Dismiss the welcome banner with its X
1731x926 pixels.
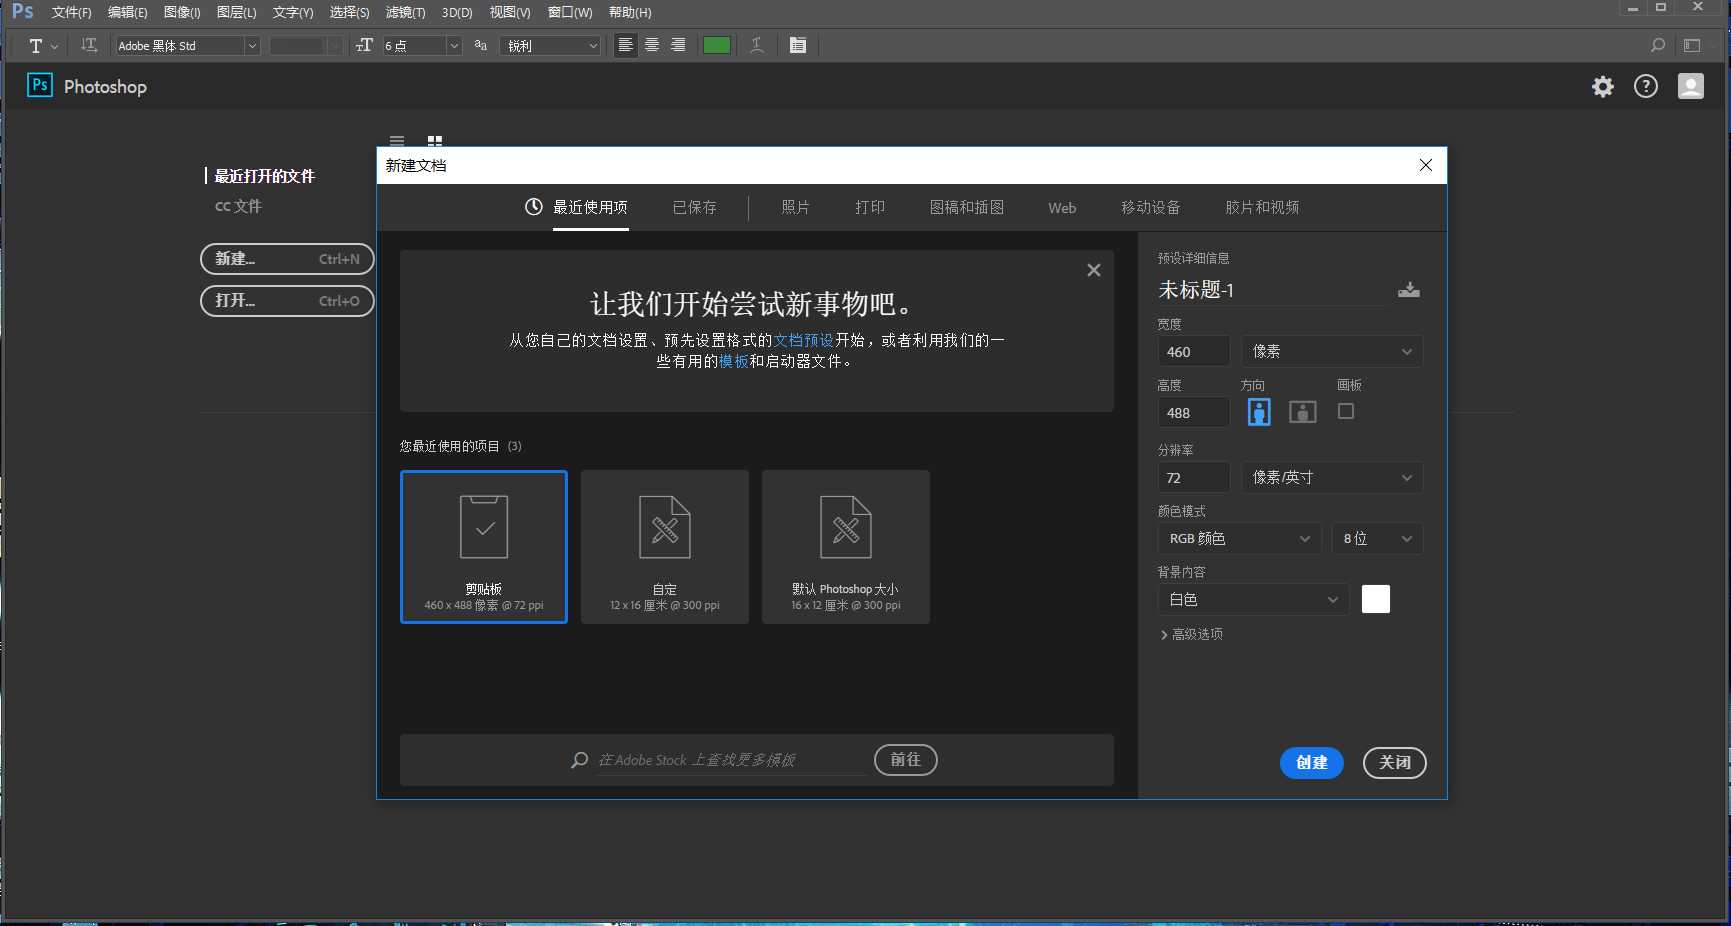click(1094, 270)
